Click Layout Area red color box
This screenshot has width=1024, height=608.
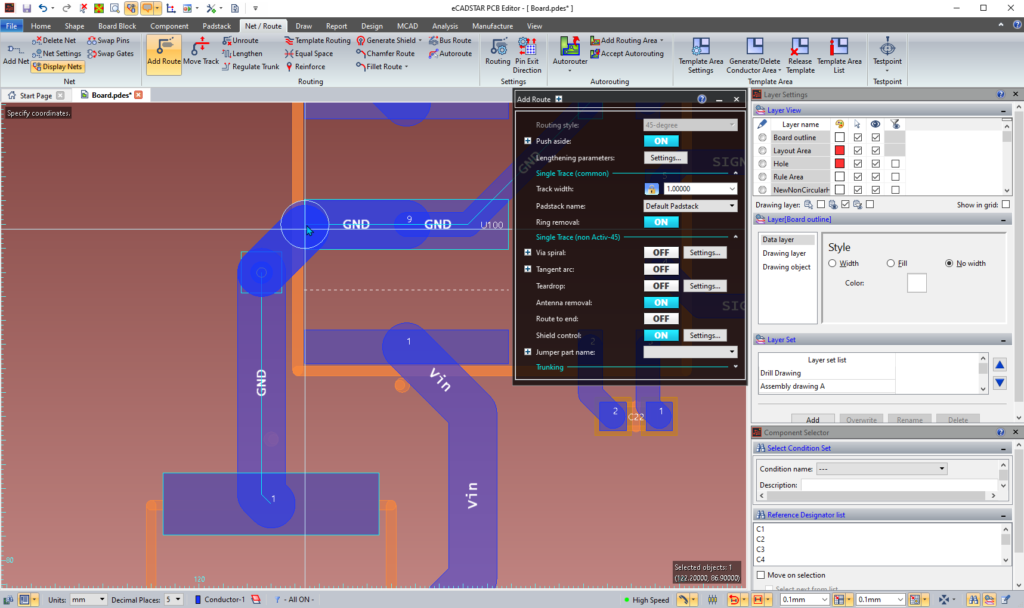point(840,150)
